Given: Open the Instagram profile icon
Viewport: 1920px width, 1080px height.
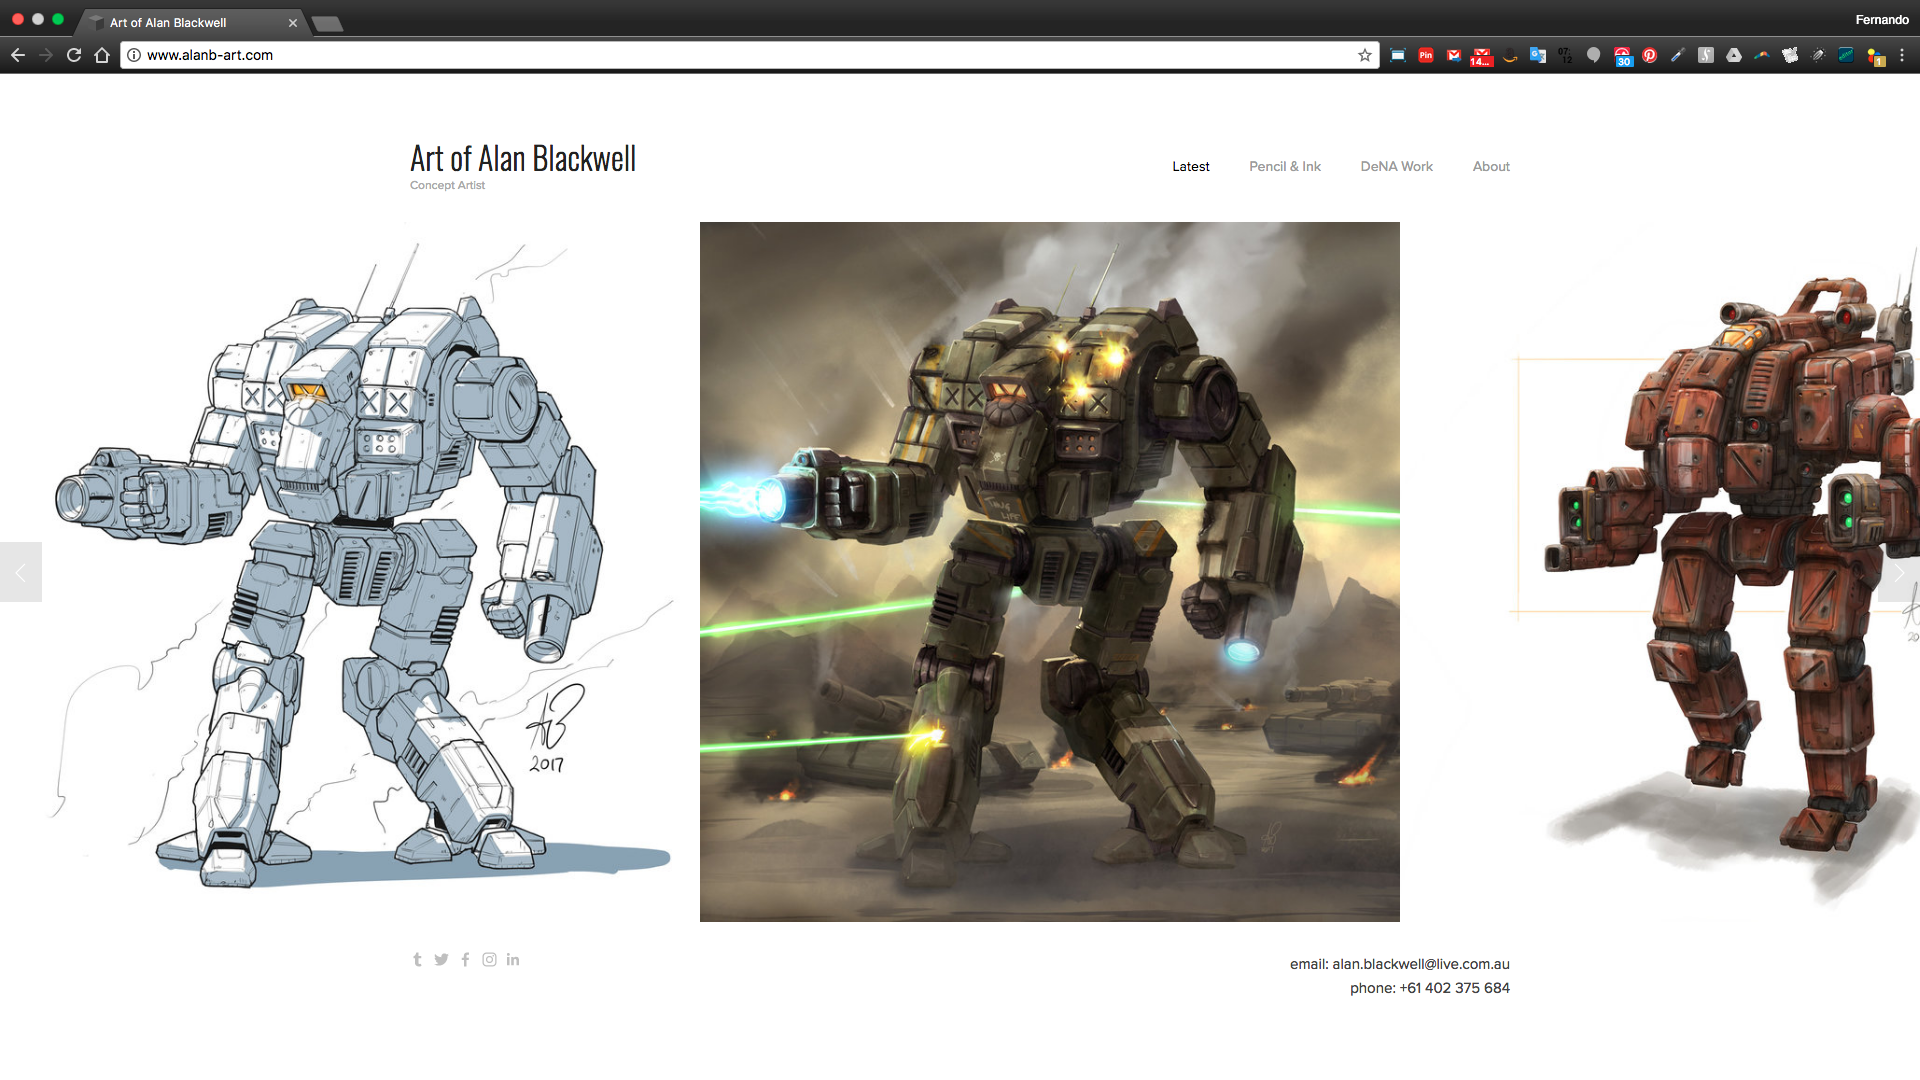Looking at the screenshot, I should point(489,960).
